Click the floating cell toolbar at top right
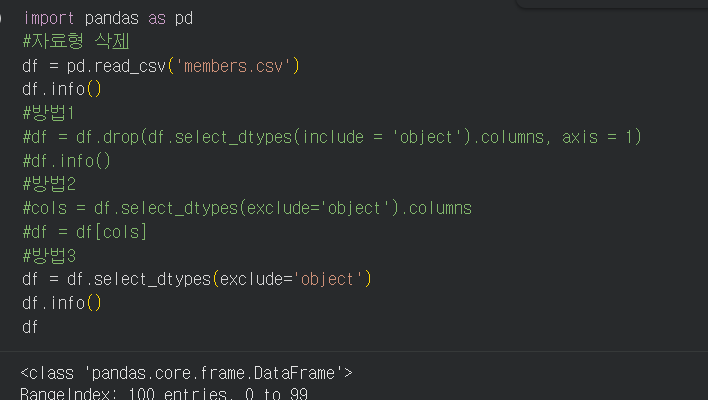The height and width of the screenshot is (400, 708). tap(612, 5)
